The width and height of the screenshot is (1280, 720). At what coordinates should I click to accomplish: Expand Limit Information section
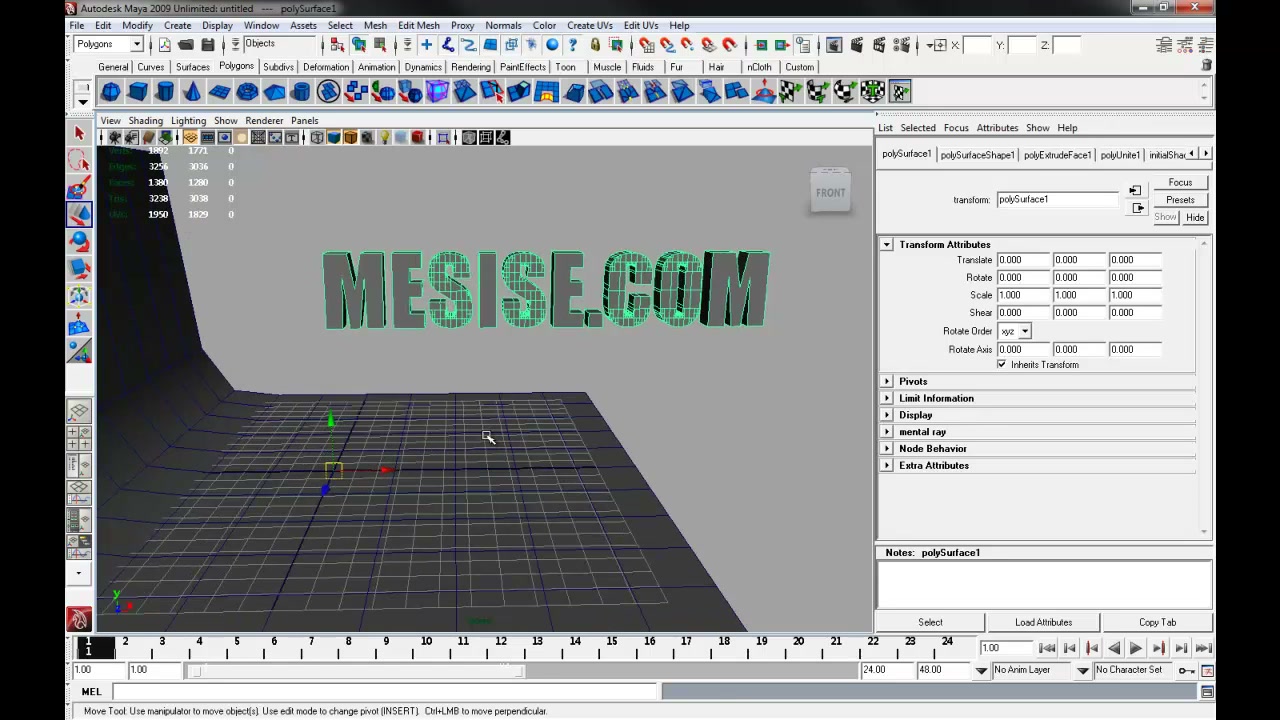pyautogui.click(x=886, y=398)
